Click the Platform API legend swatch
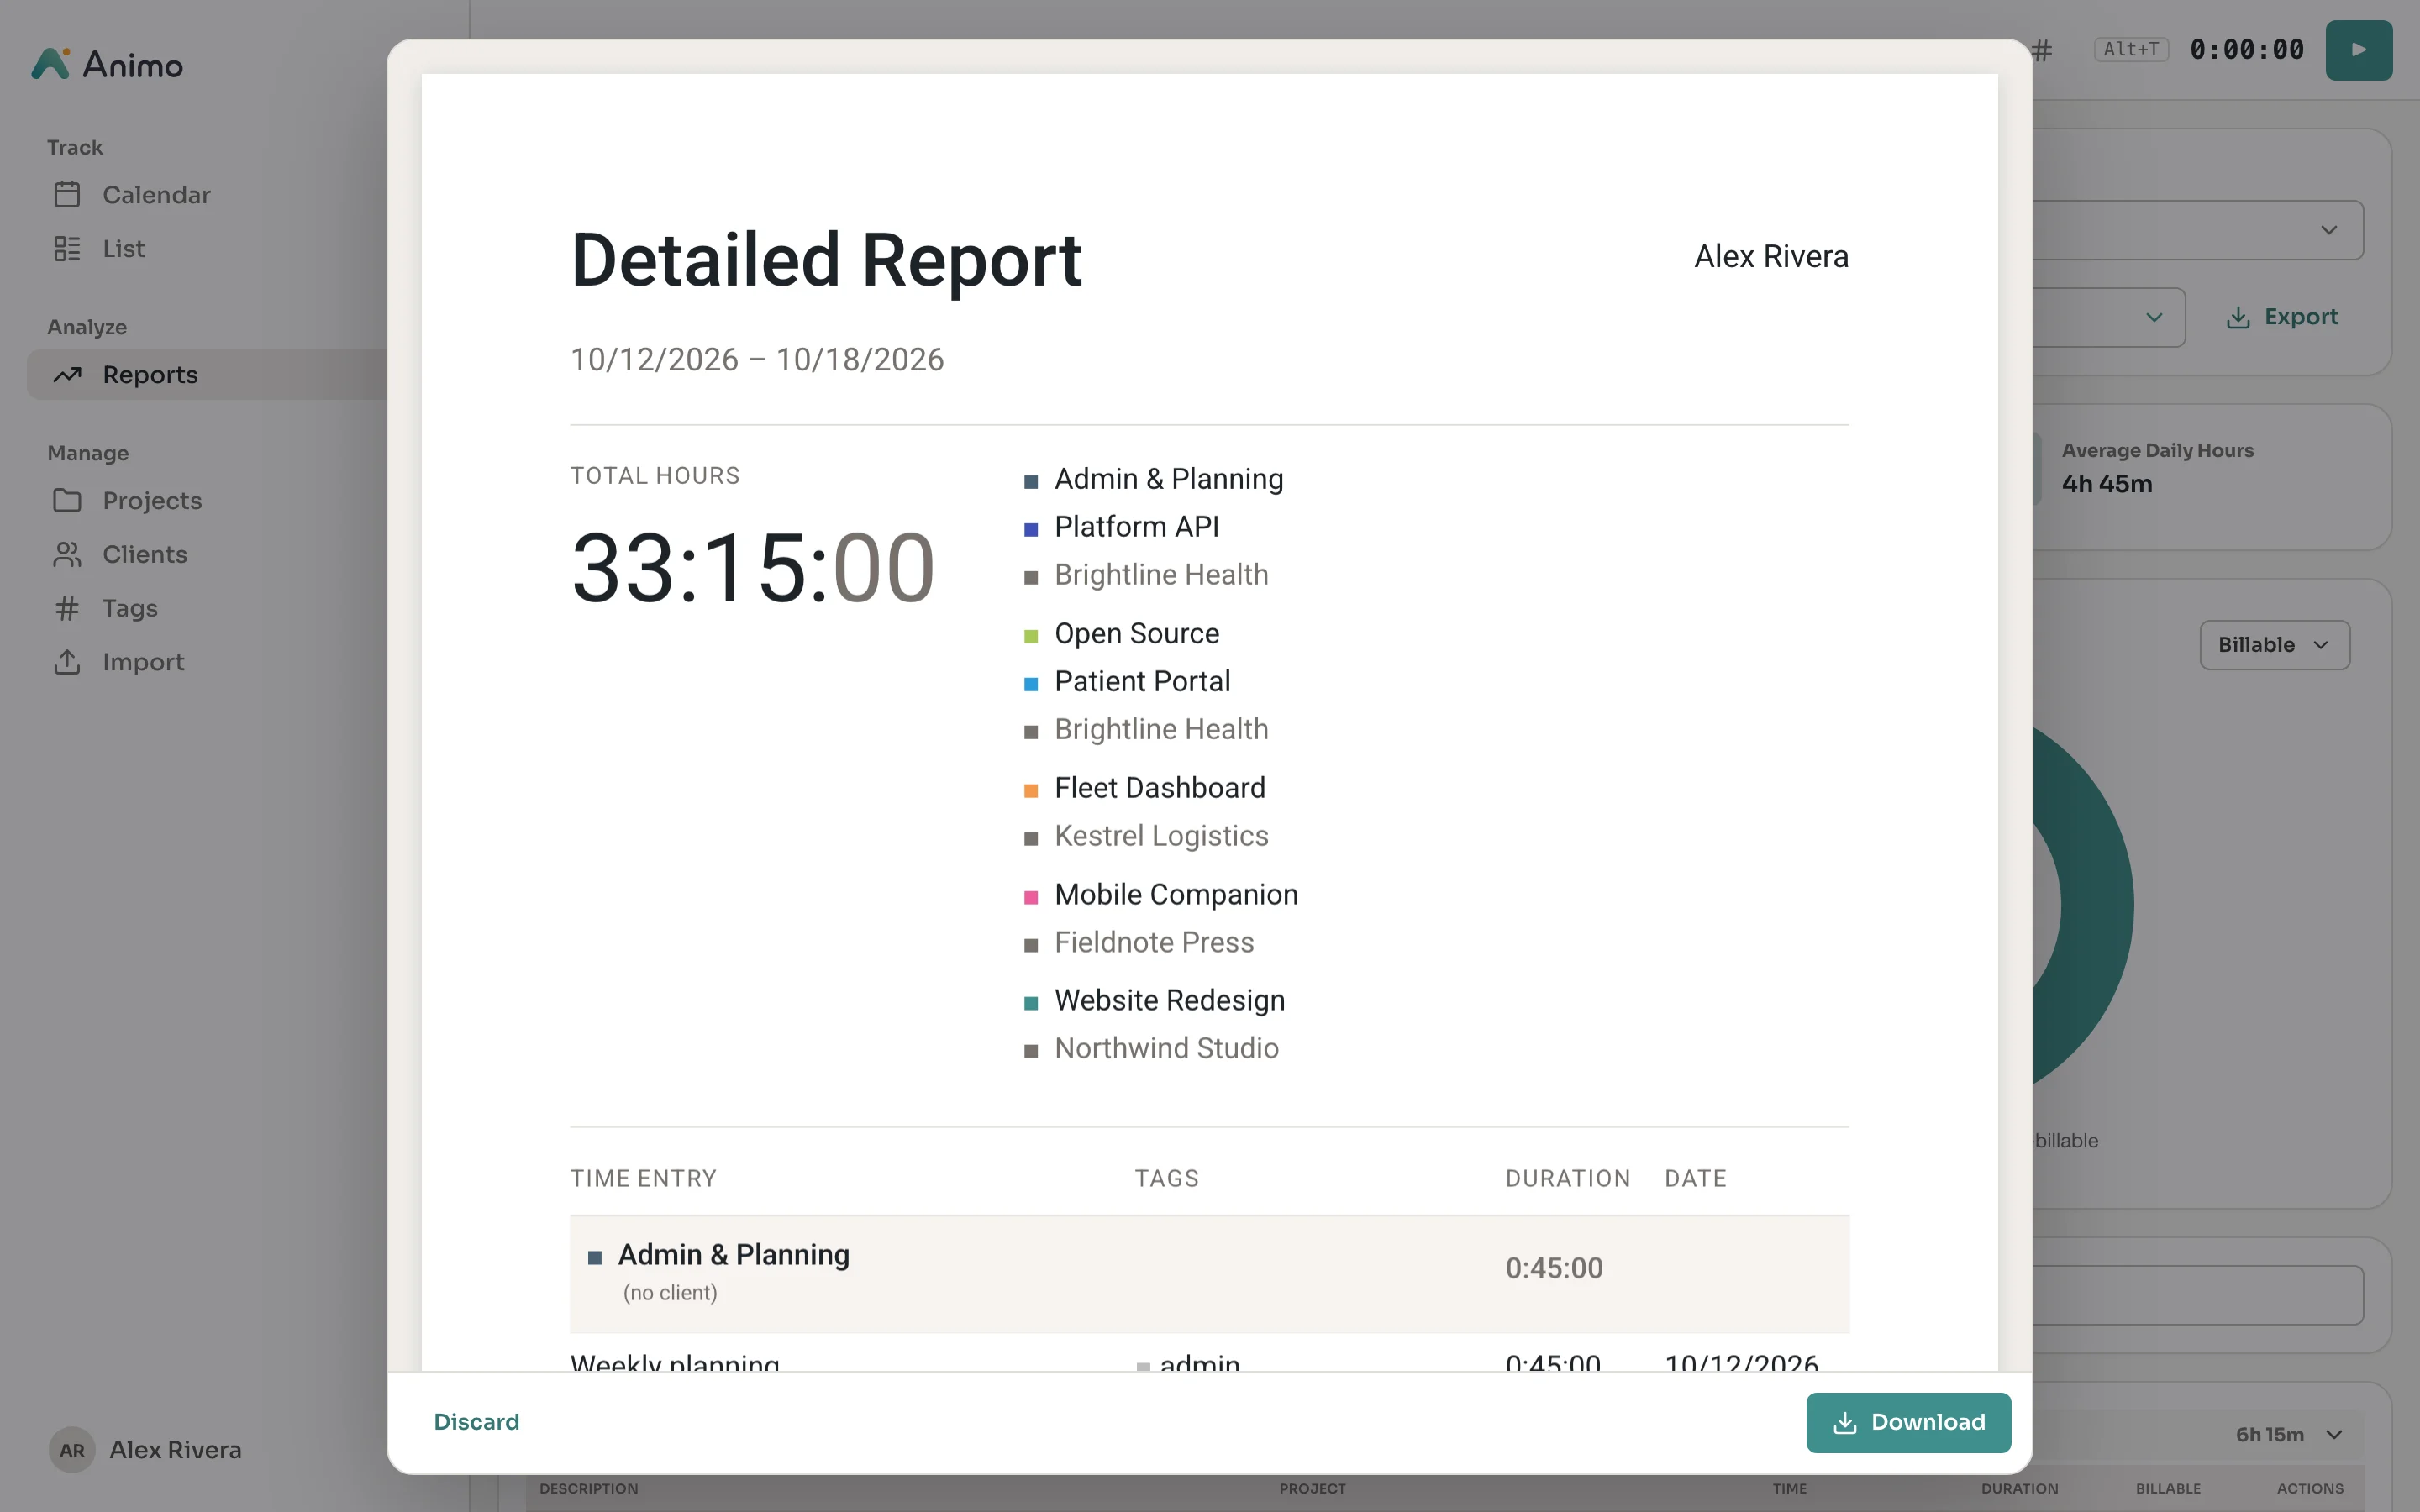Image resolution: width=2420 pixels, height=1512 pixels. [1031, 529]
